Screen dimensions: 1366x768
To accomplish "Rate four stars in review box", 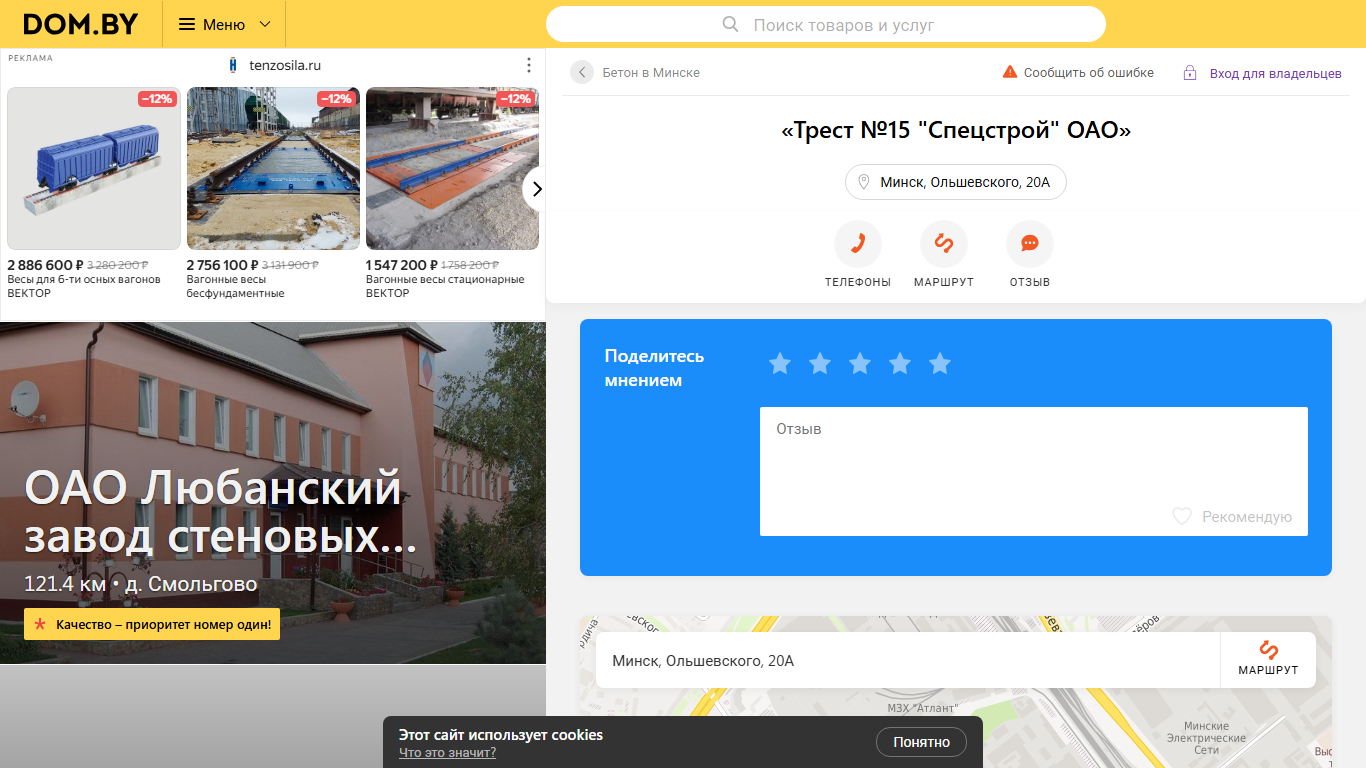I will tap(900, 363).
